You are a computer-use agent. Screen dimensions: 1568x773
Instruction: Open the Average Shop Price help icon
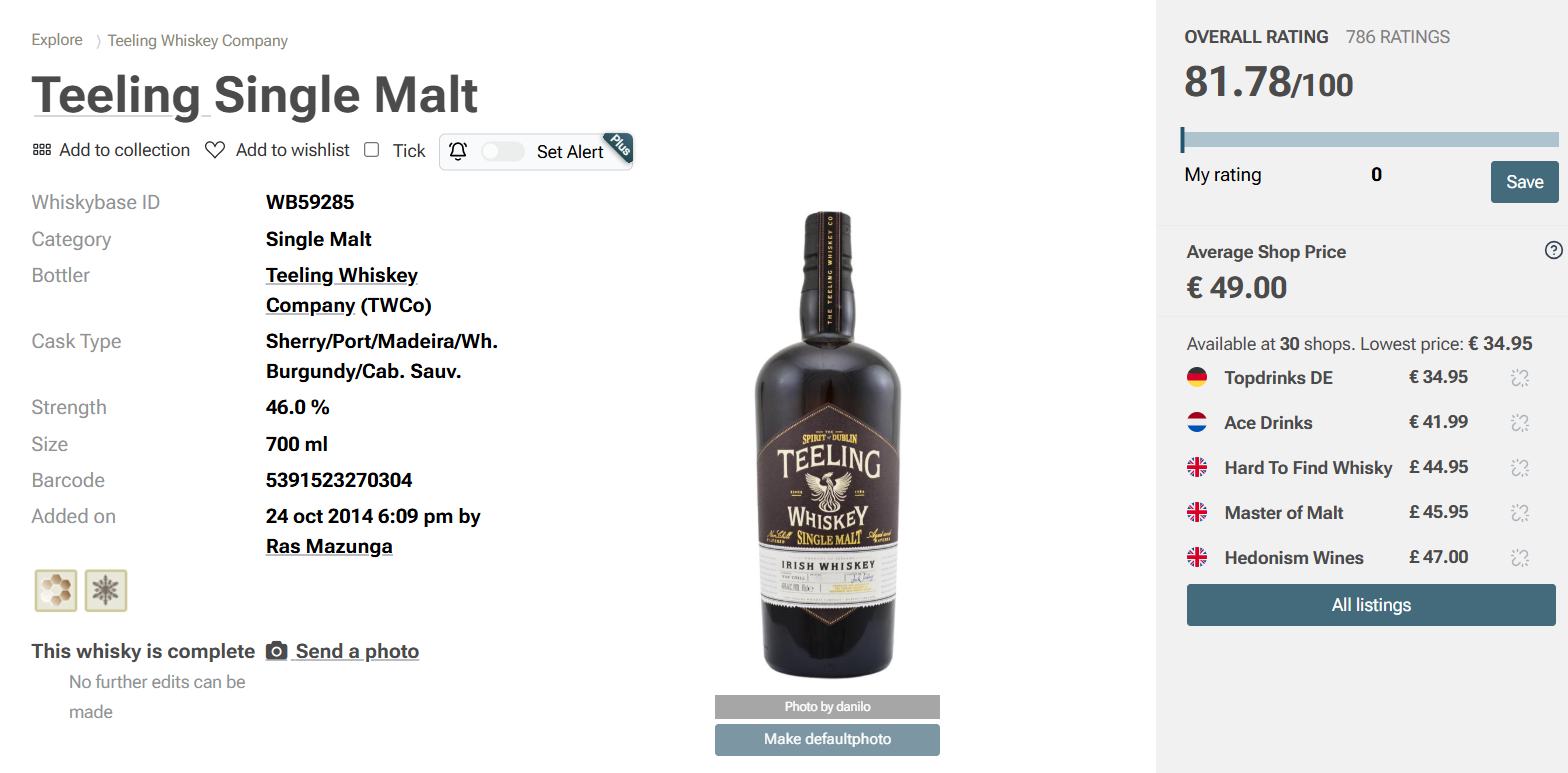point(1553,250)
